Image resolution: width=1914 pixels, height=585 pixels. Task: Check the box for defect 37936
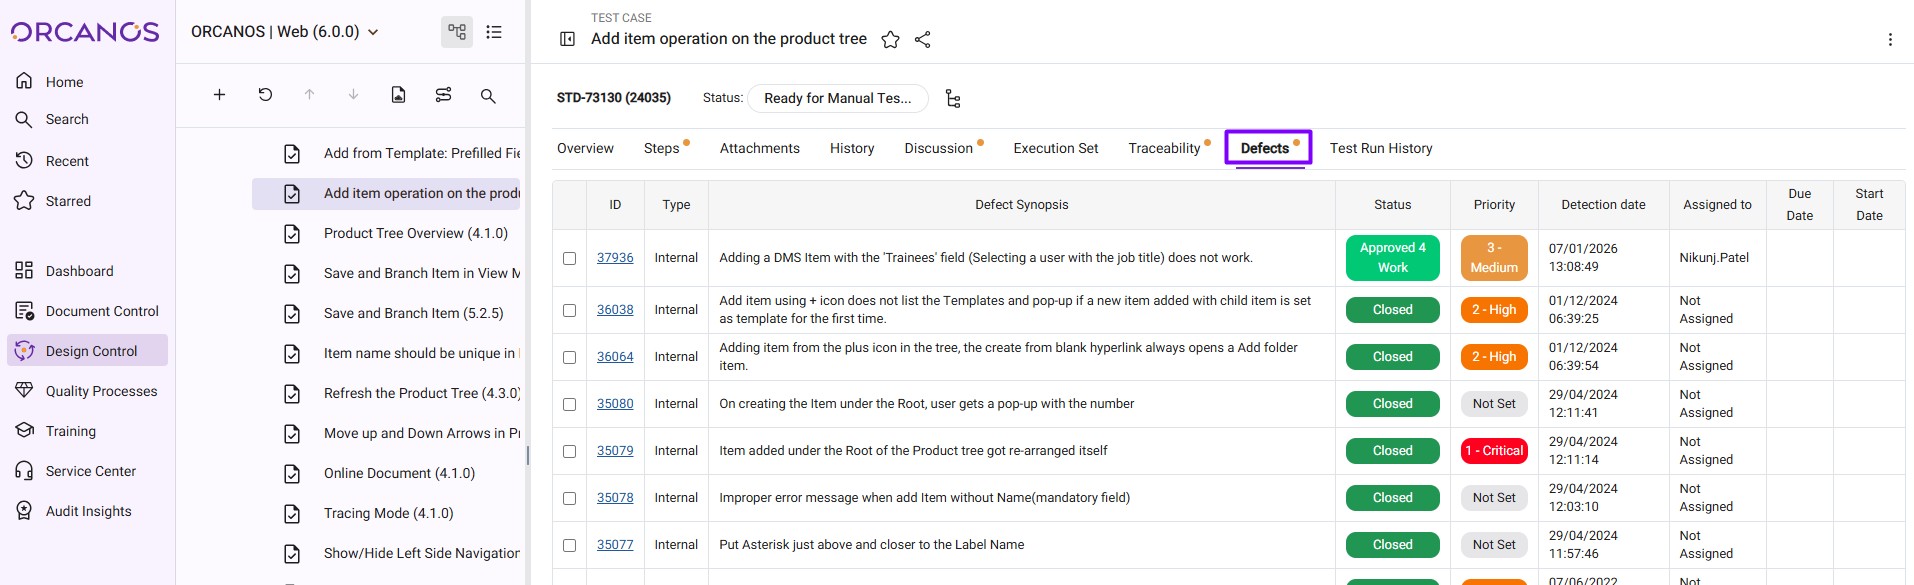pos(569,258)
